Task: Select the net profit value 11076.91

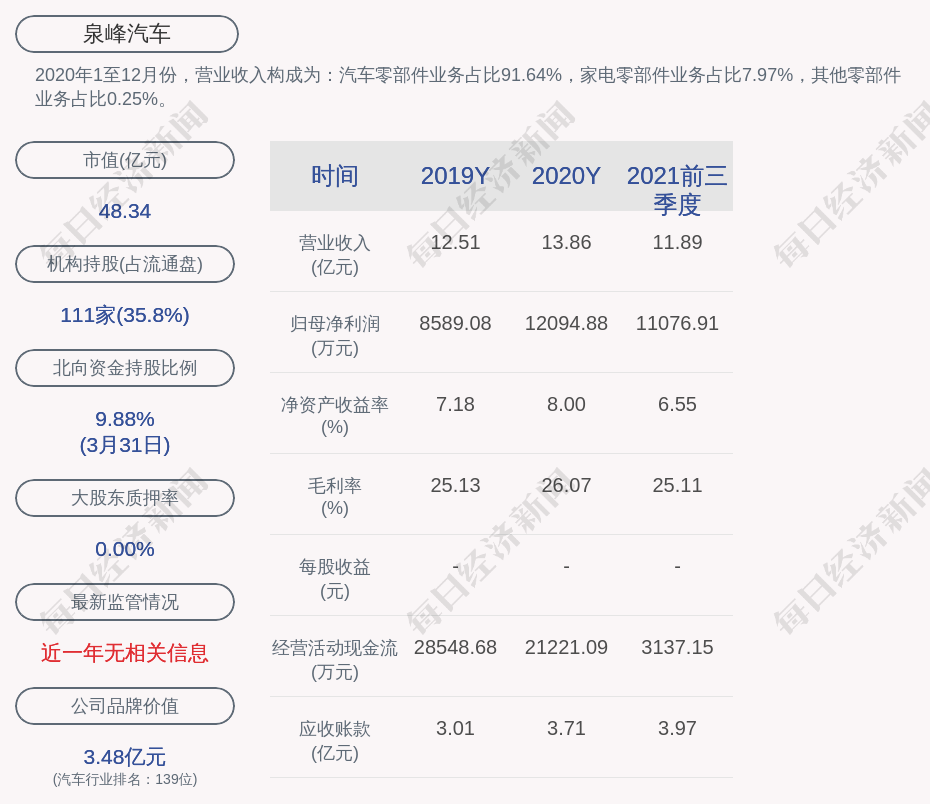Action: 677,323
